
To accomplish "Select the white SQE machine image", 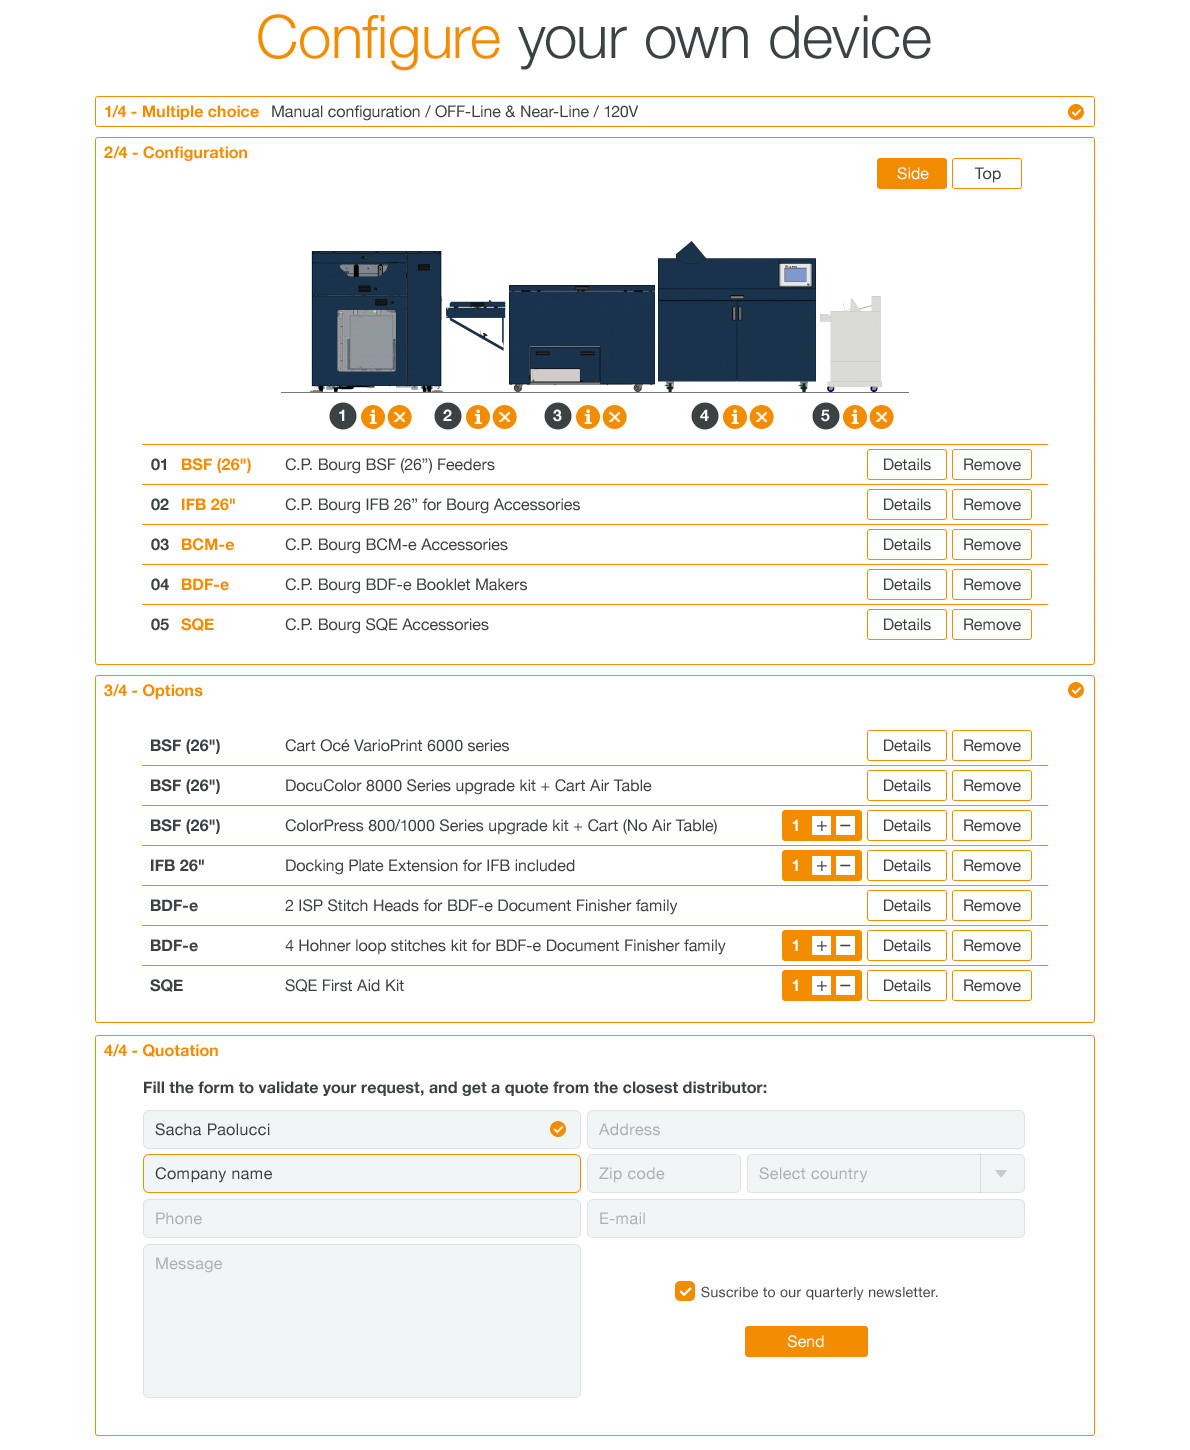I will tap(851, 343).
